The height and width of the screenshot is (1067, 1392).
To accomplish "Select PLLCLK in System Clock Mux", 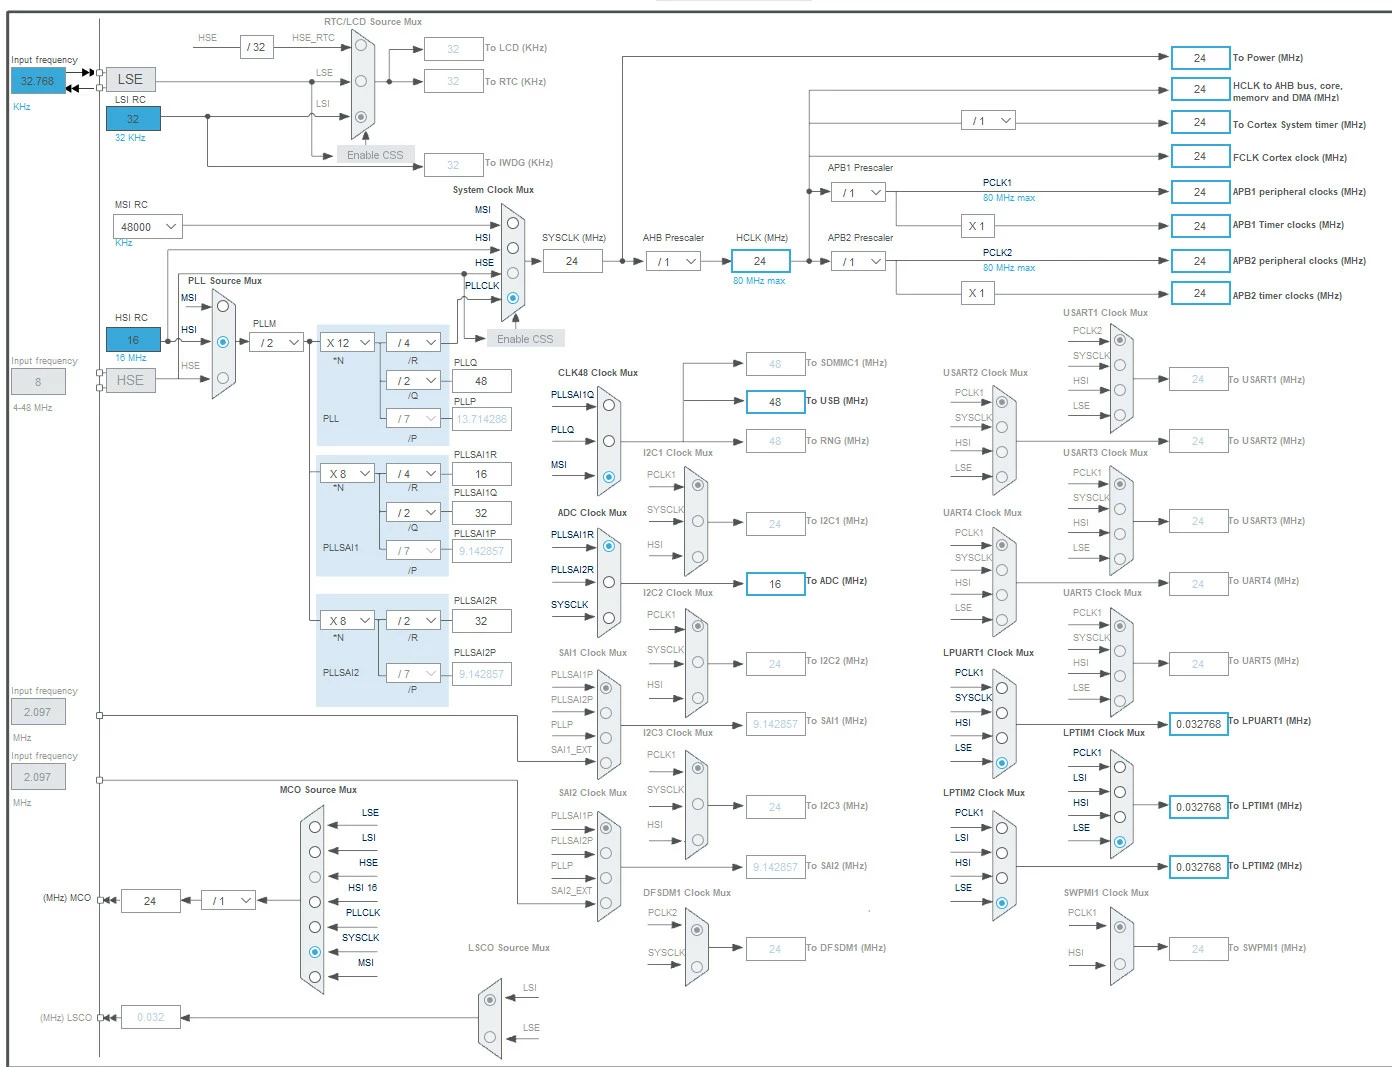I will (513, 298).
